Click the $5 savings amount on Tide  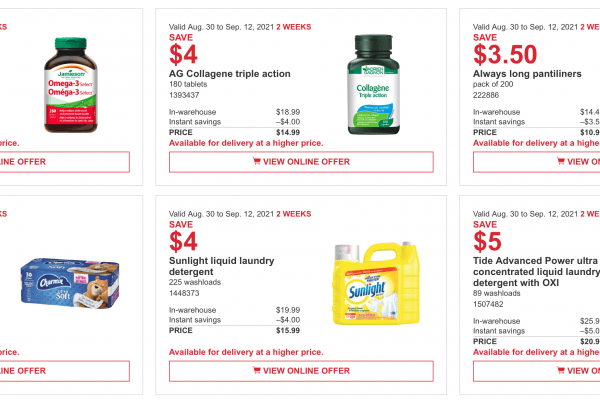tap(487, 243)
